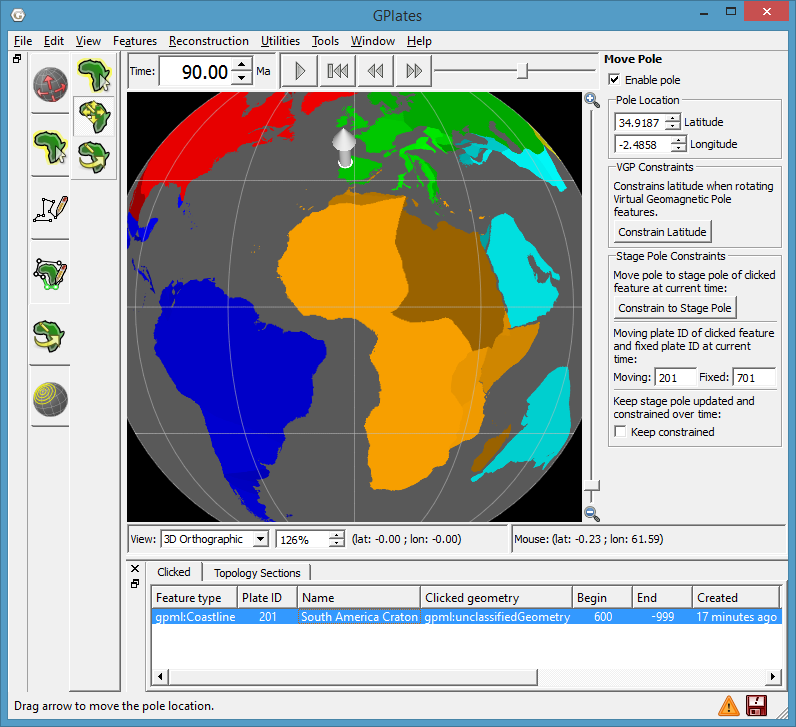Click the white pole arrow on globe

pyautogui.click(x=344, y=147)
